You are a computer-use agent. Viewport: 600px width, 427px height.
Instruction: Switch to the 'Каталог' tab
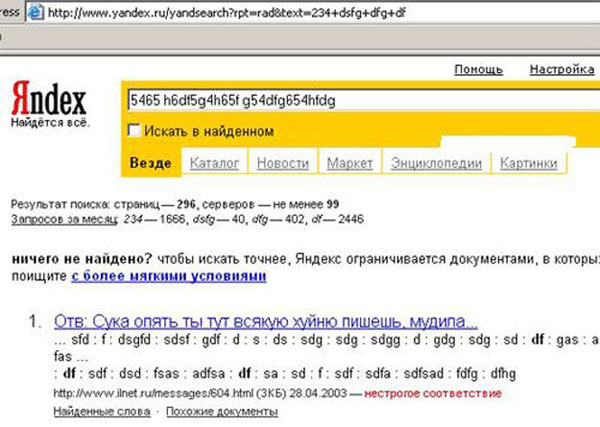[x=213, y=163]
